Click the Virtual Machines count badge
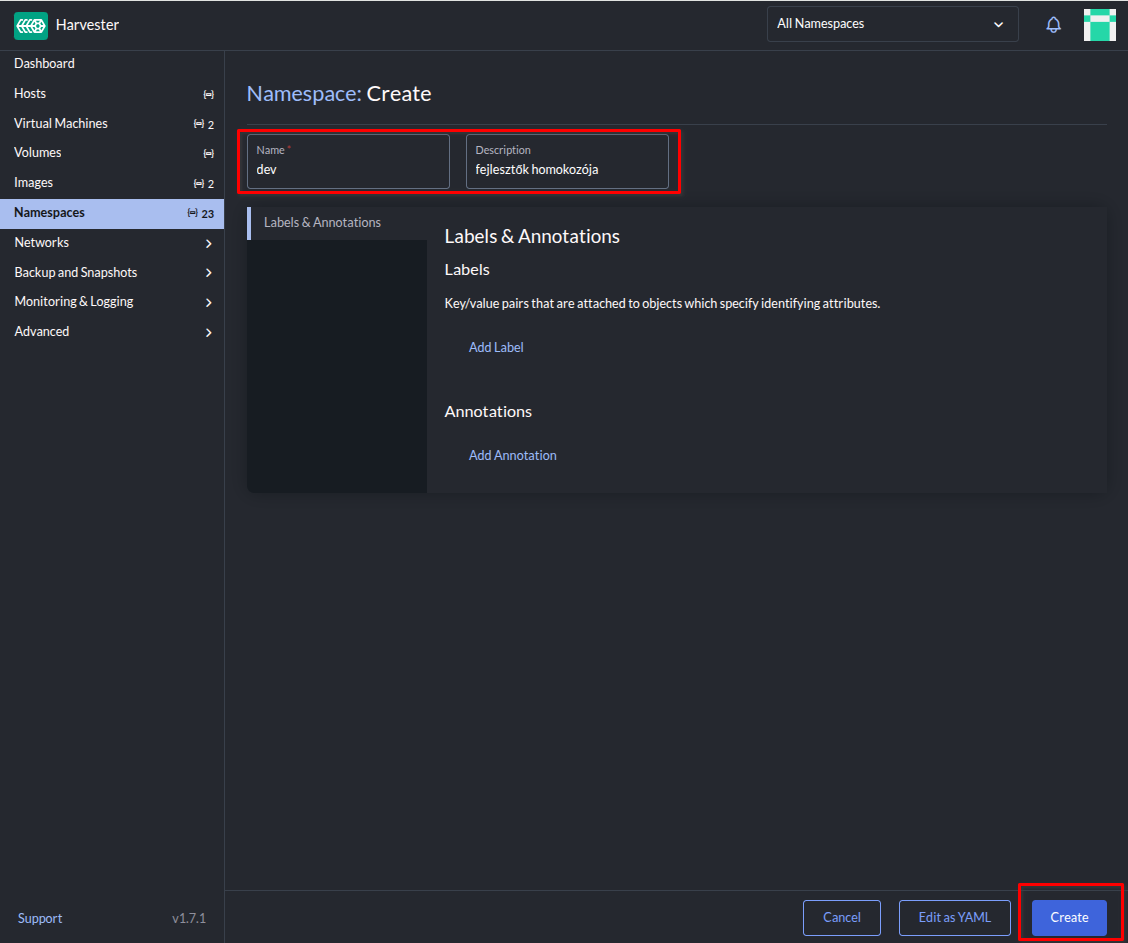This screenshot has width=1128, height=943. click(204, 124)
